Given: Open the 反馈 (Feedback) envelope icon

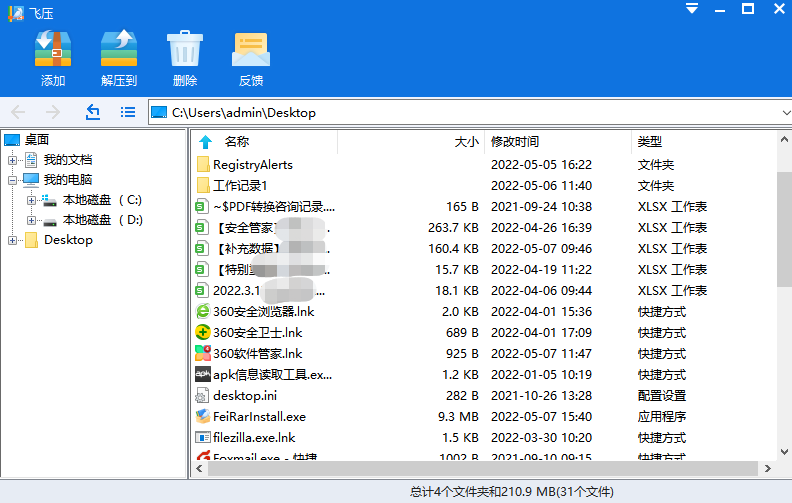Looking at the screenshot, I should tap(251, 49).
